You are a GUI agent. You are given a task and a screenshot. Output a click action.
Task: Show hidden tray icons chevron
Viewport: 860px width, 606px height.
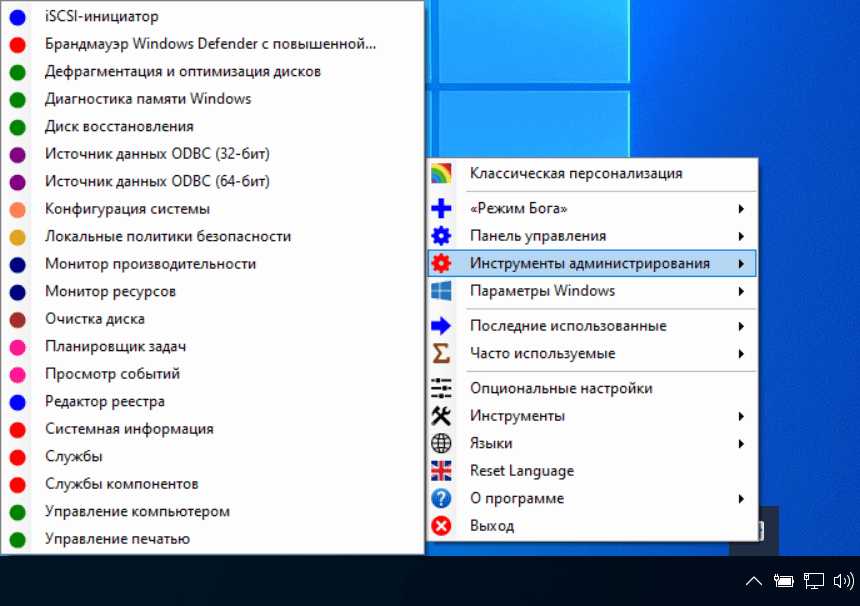pos(754,580)
